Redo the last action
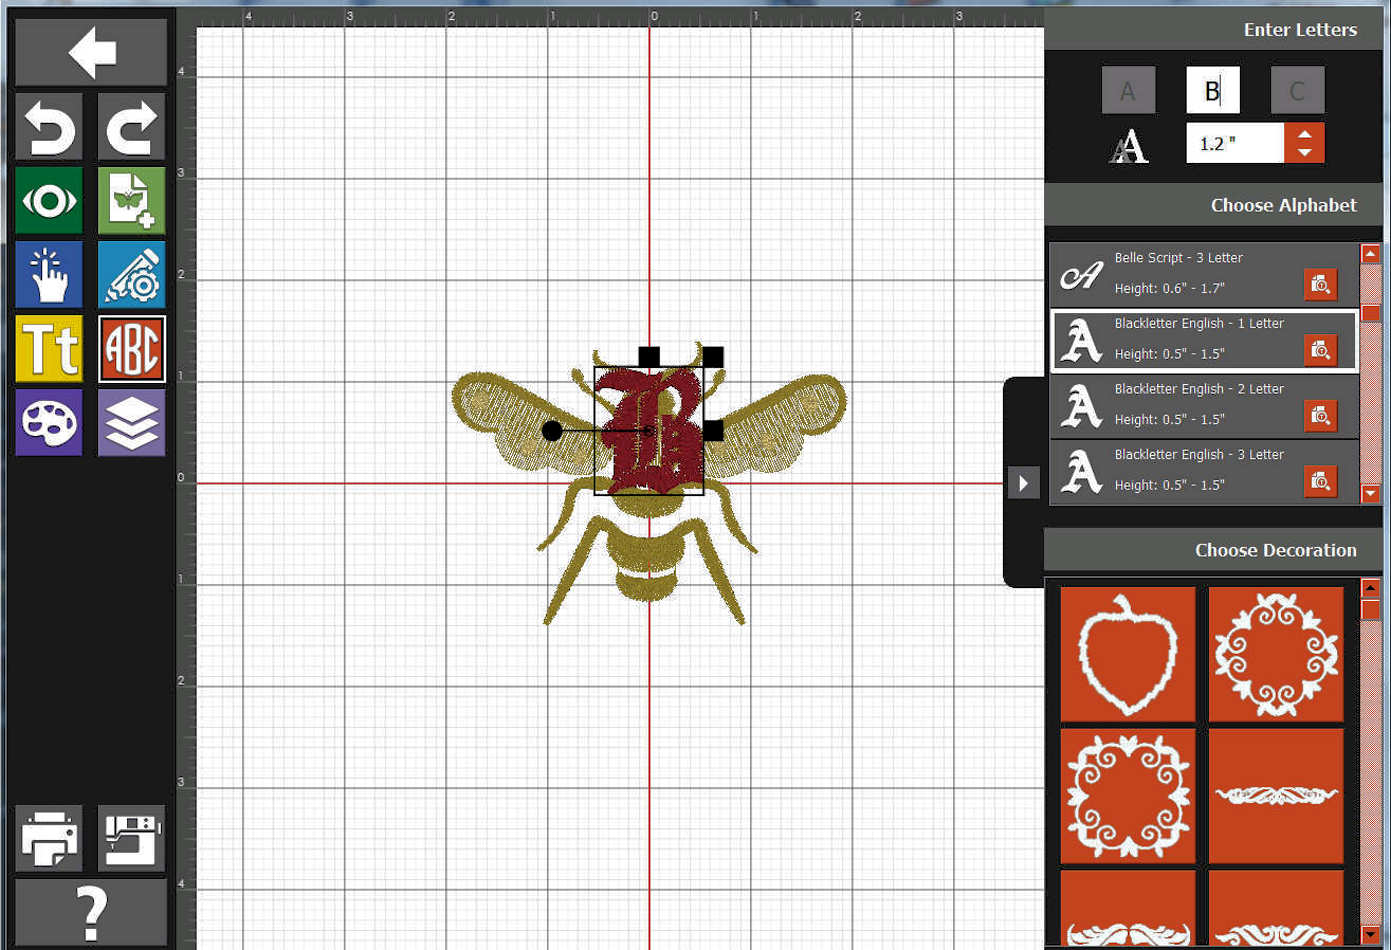 click(x=132, y=128)
